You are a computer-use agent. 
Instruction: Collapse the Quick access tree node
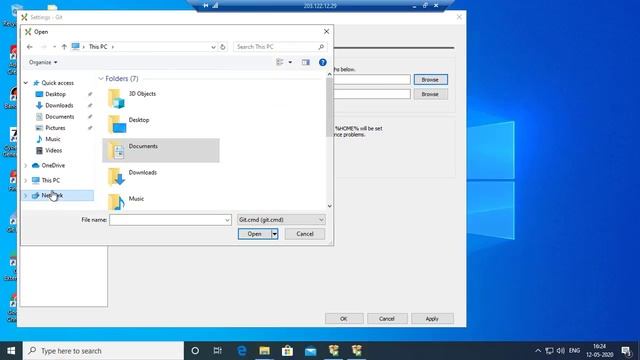tap(26, 83)
